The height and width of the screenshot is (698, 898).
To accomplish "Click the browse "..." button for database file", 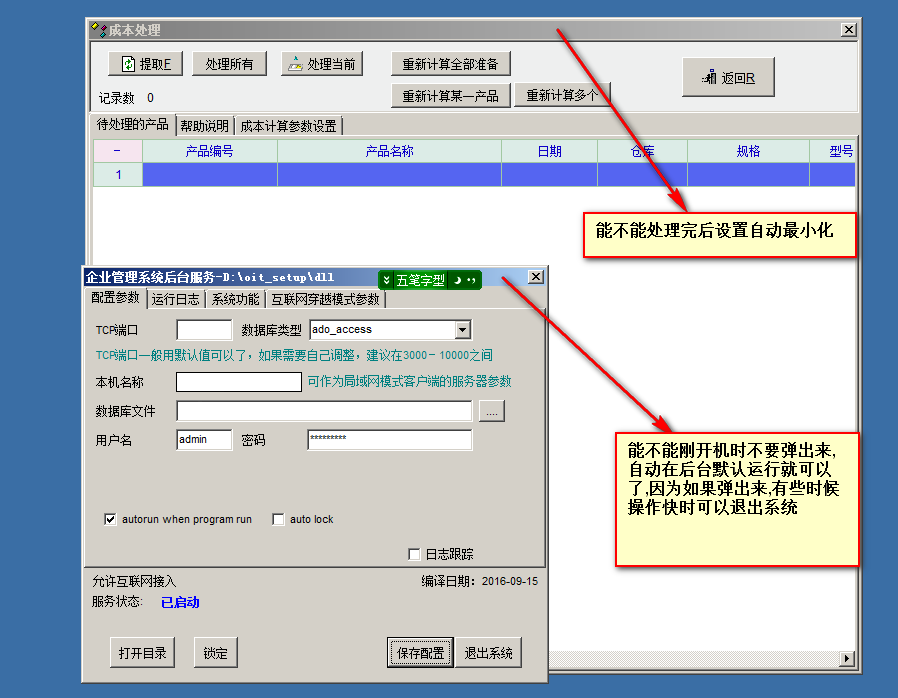I will (x=492, y=411).
